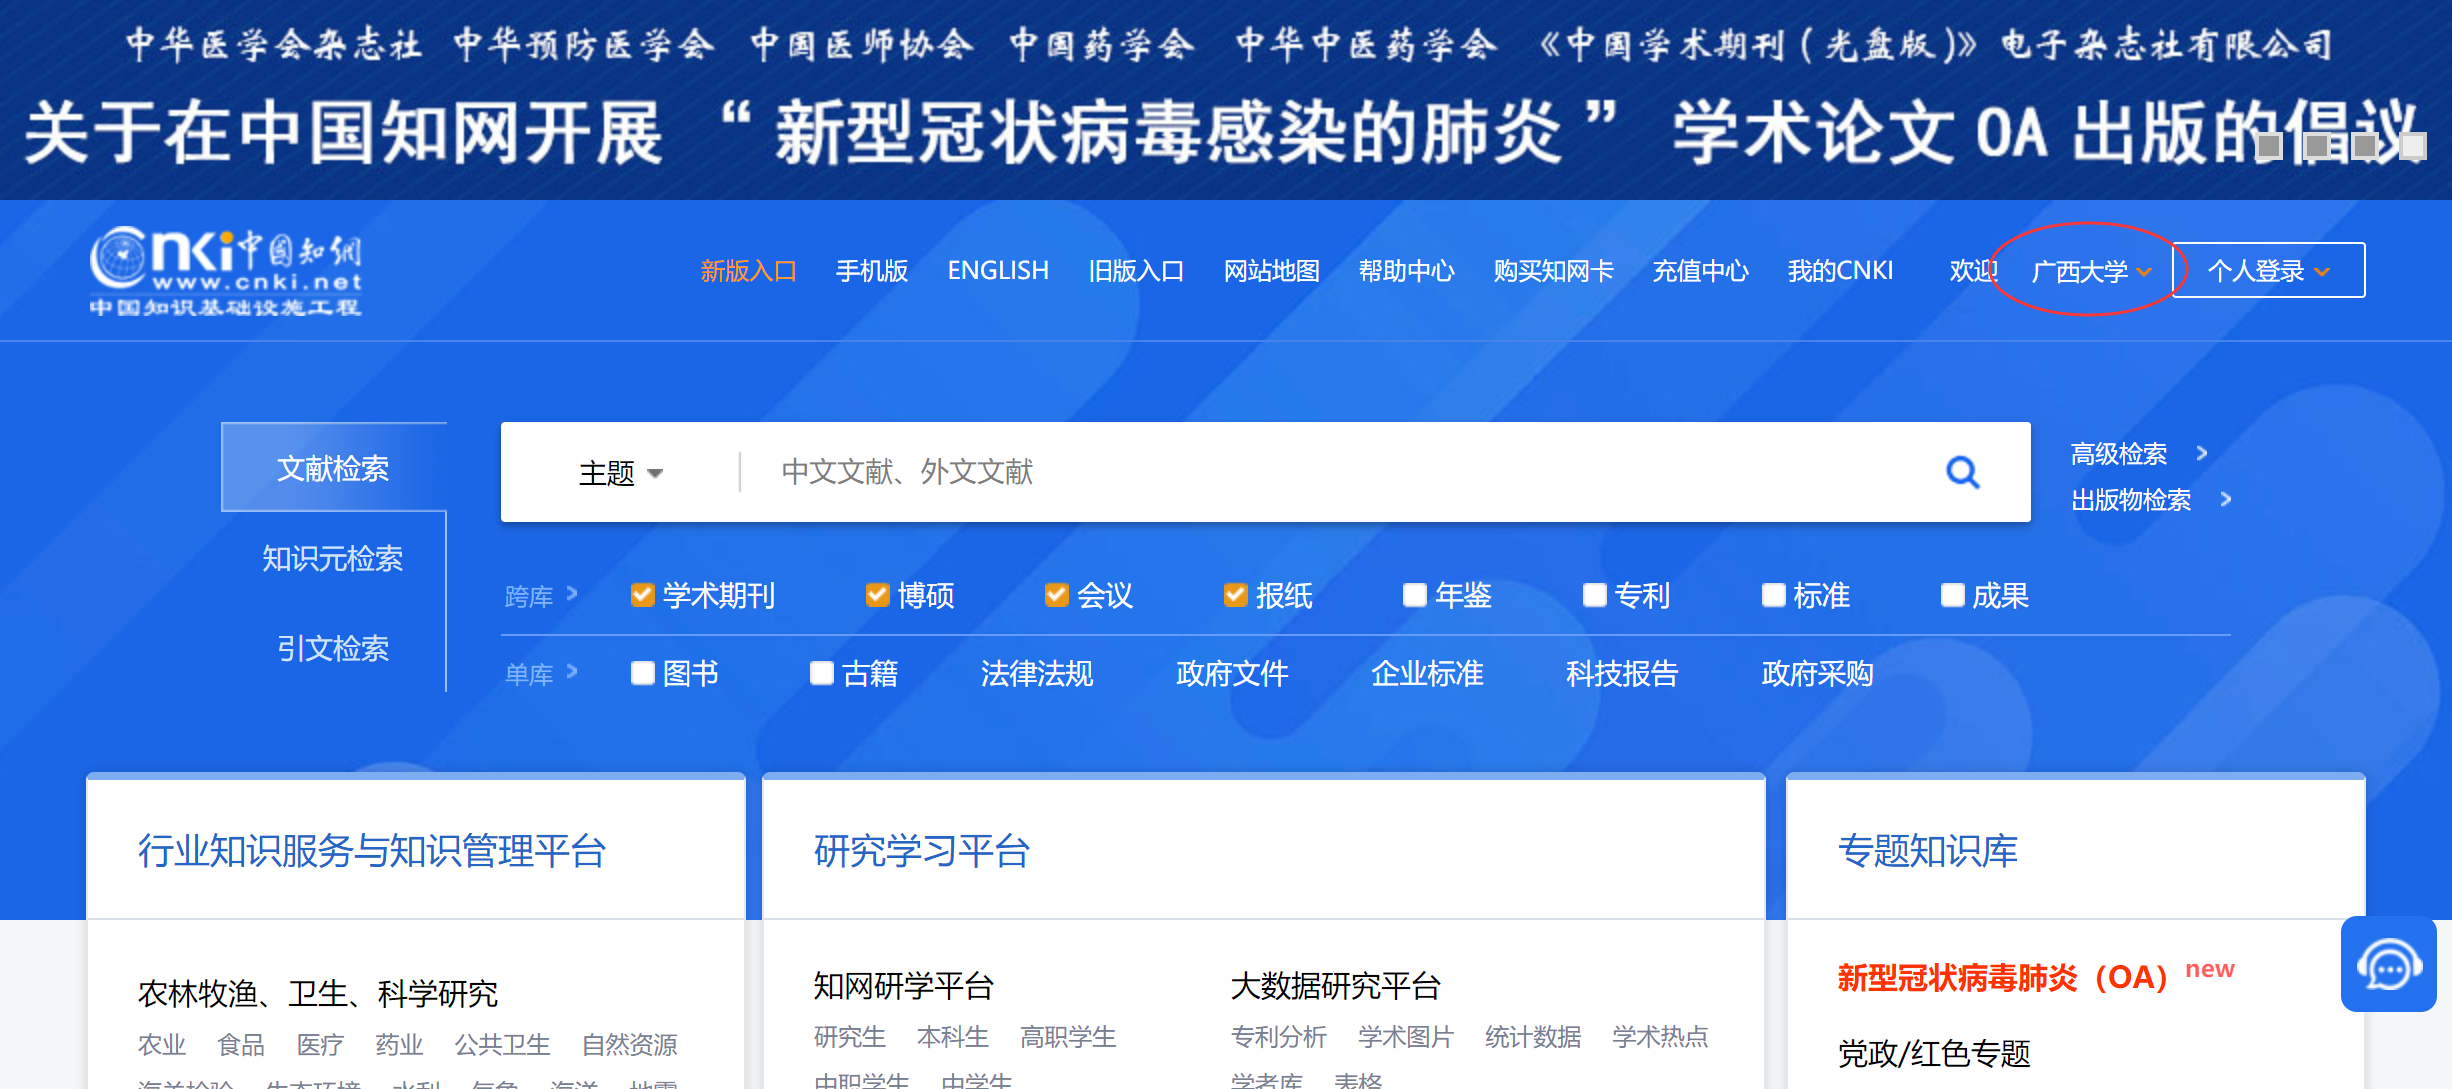Click the last banner carousel indicator
The image size is (2452, 1089).
[x=2413, y=147]
